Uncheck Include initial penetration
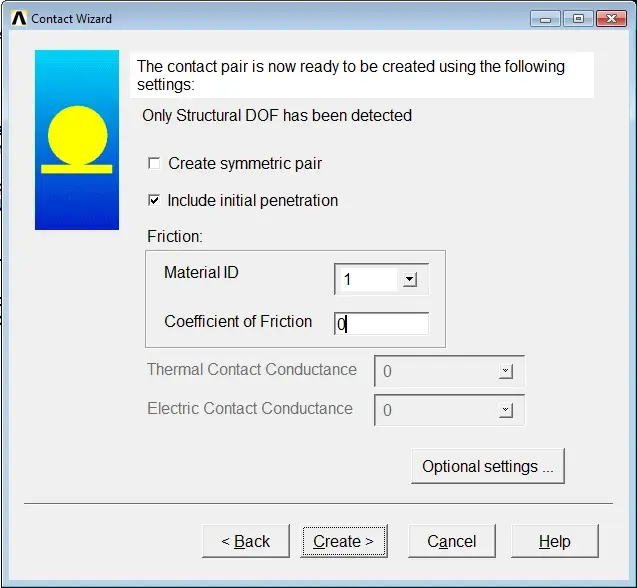Screen dimensions: 637x588 pos(154,200)
